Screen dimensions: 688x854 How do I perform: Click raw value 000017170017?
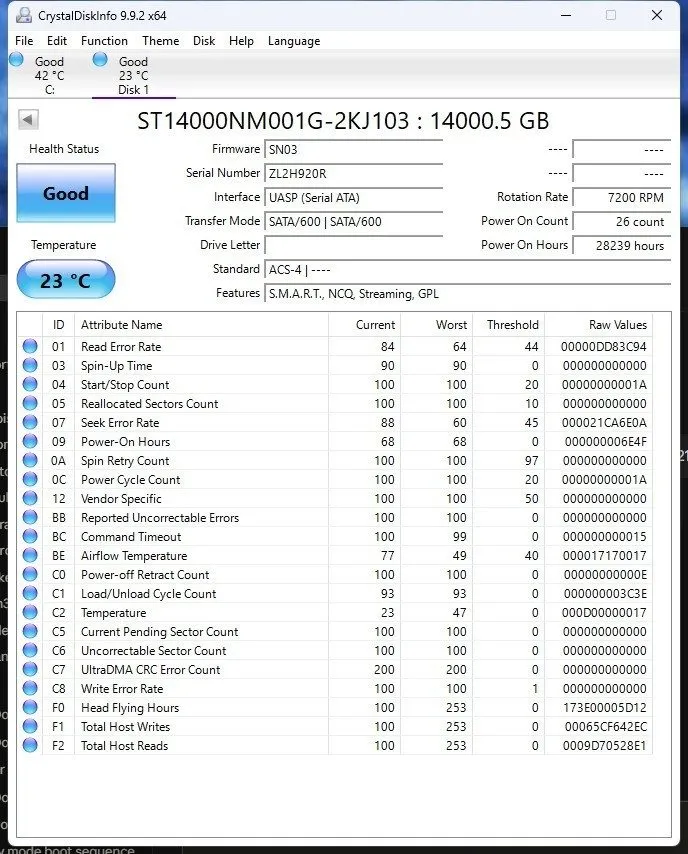[604, 556]
